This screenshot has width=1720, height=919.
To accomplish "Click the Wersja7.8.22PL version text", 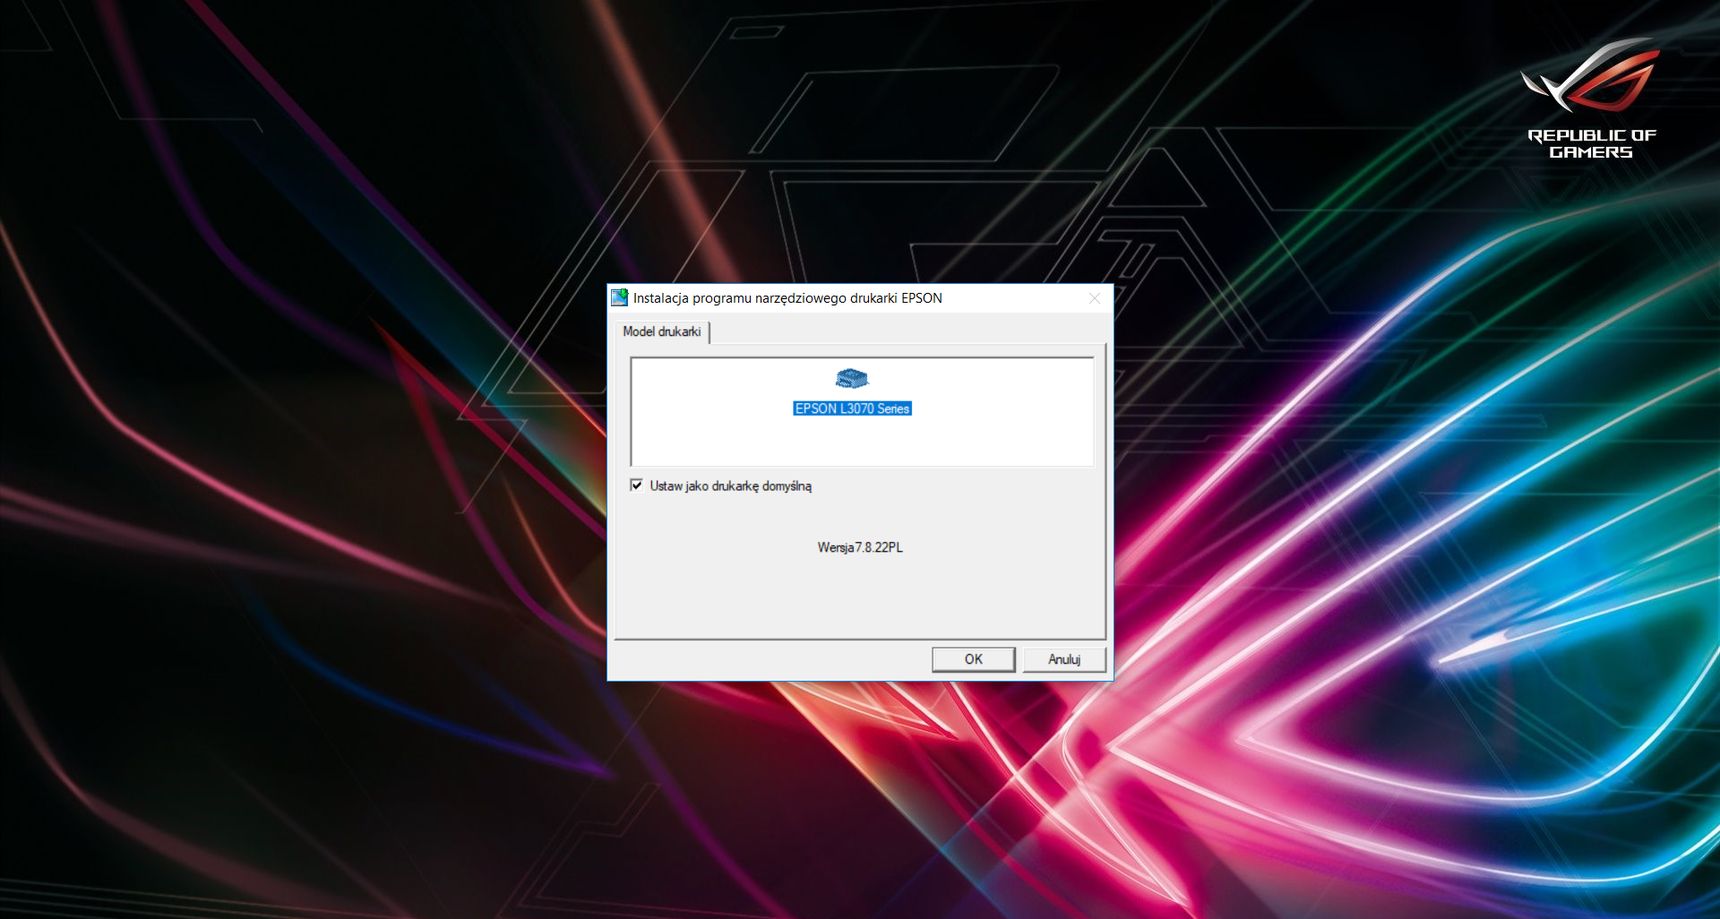I will tap(860, 547).
